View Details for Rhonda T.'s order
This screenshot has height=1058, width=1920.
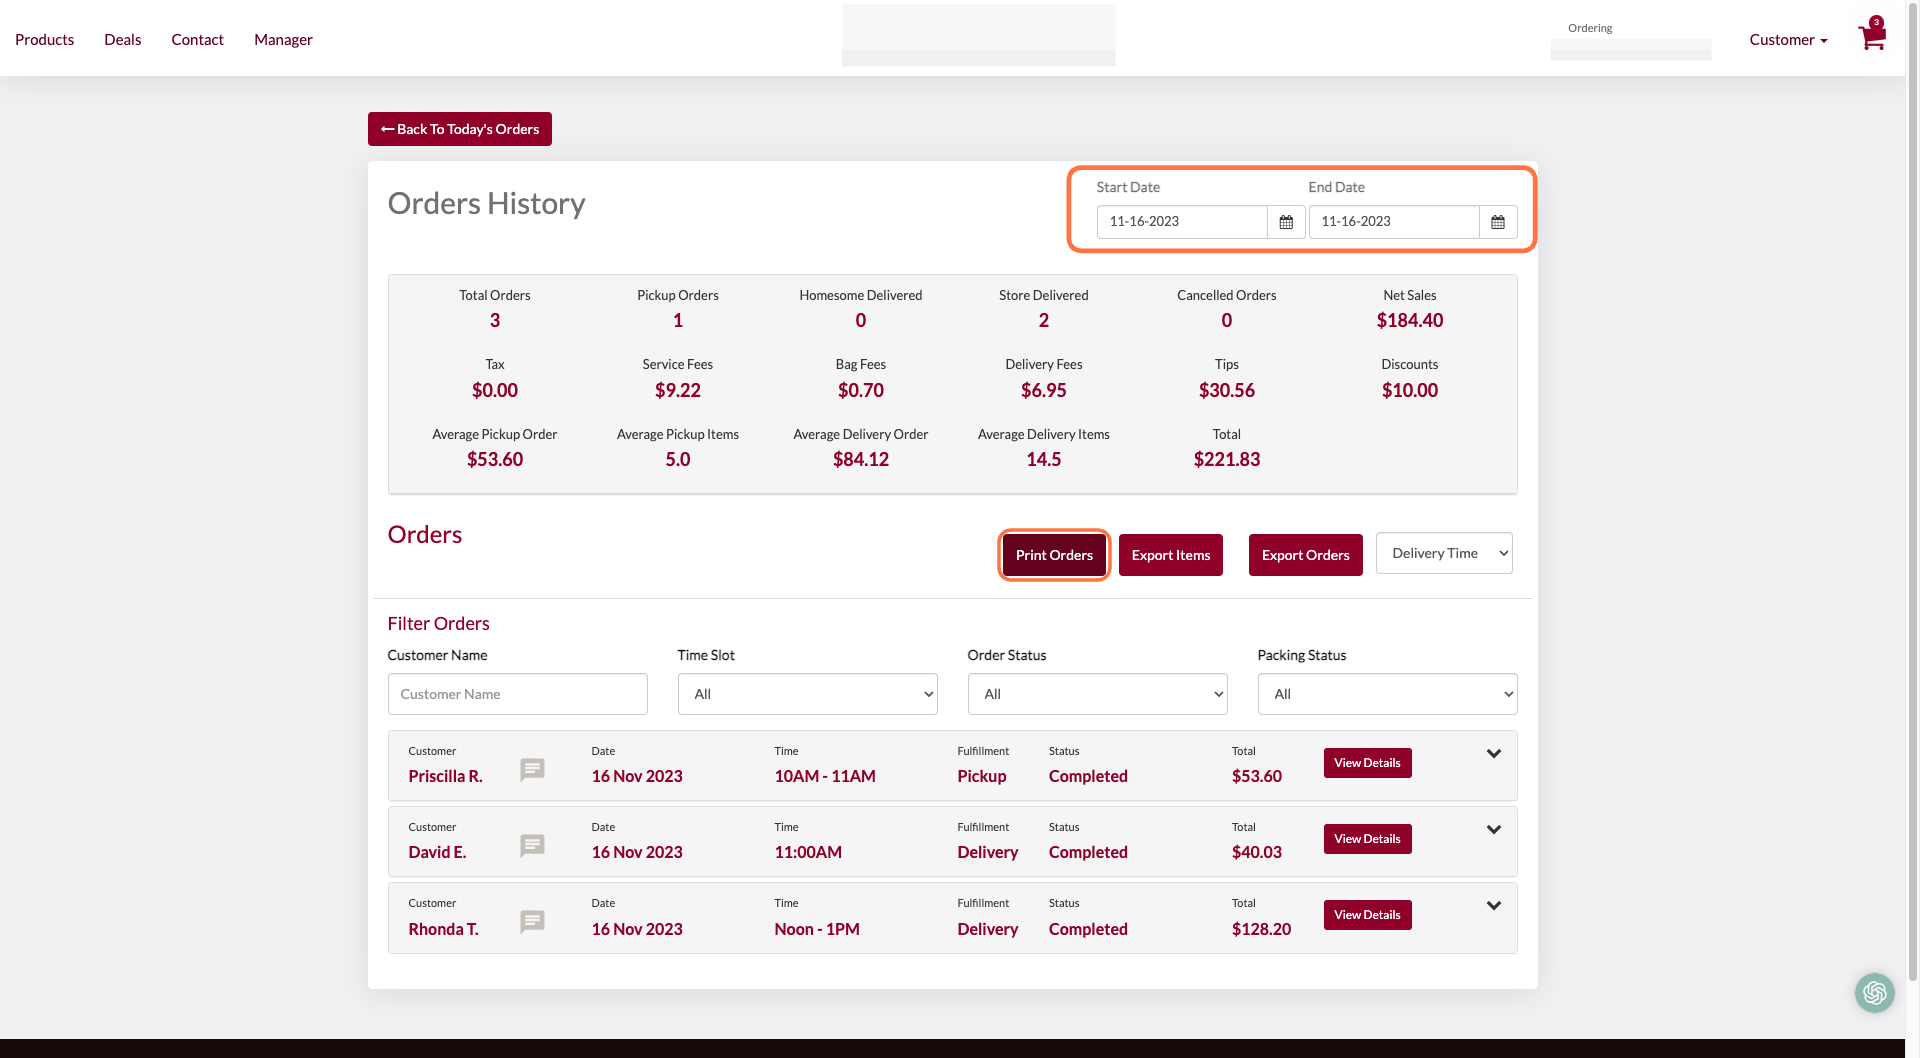(1367, 915)
